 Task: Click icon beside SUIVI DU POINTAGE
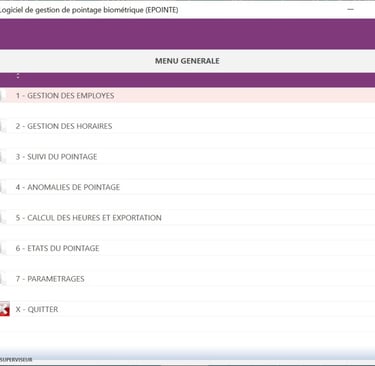click(x=3, y=157)
